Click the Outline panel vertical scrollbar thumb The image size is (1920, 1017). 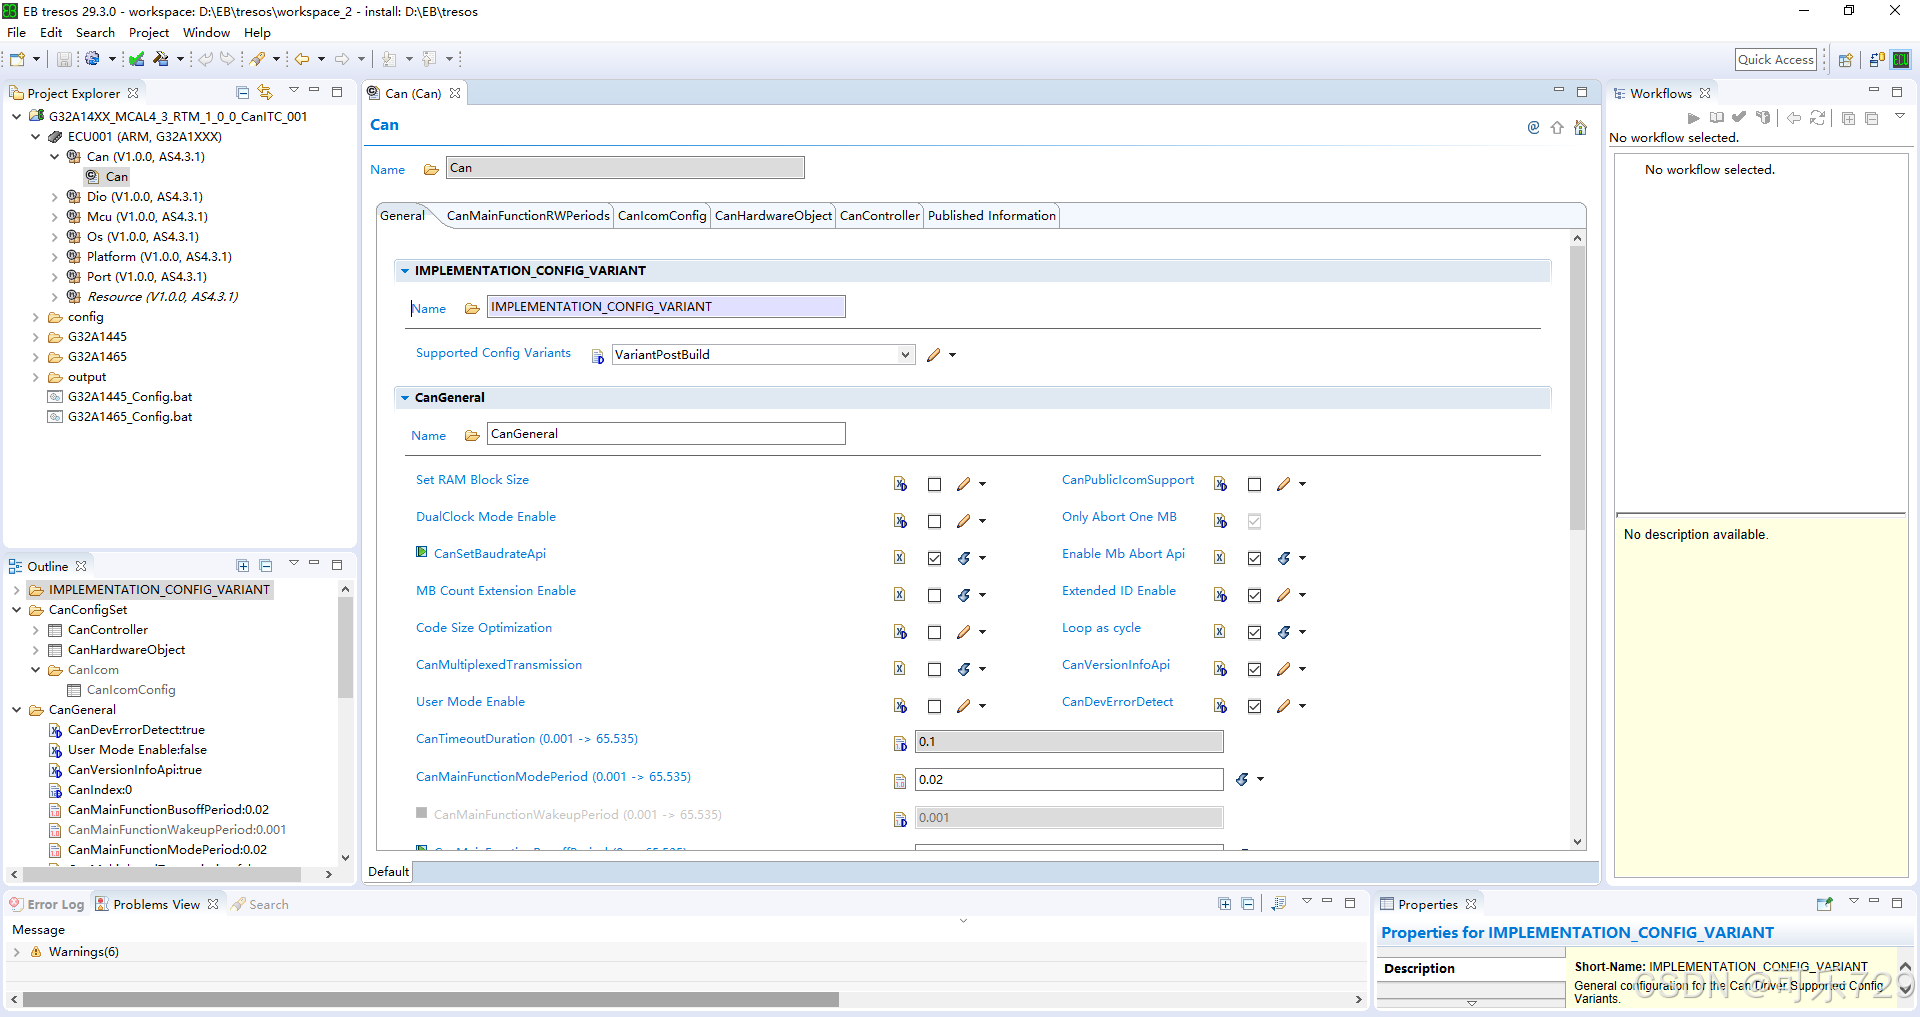click(x=345, y=647)
